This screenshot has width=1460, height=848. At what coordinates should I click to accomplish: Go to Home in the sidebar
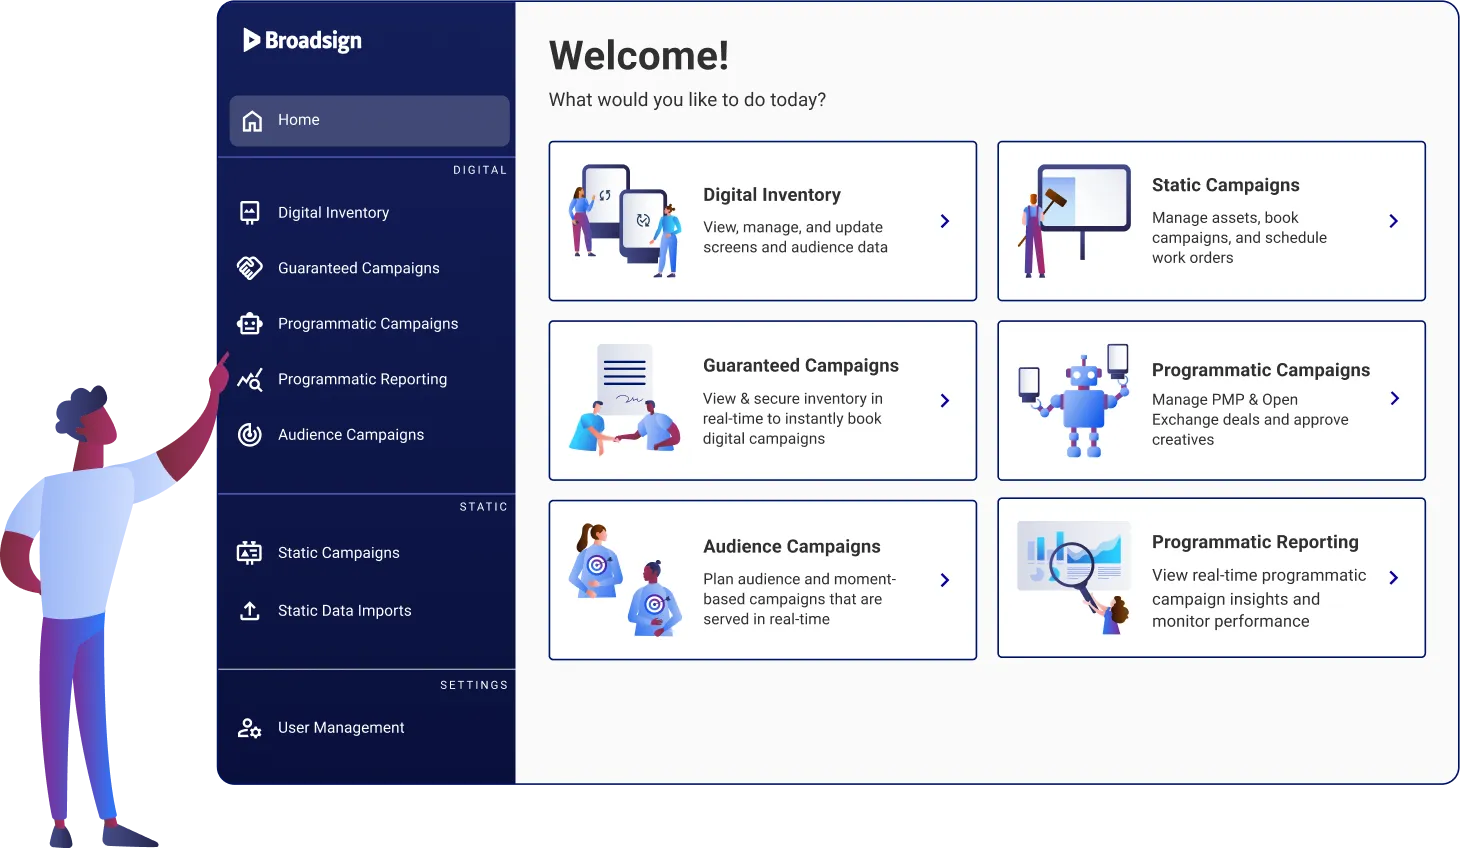[370, 121]
